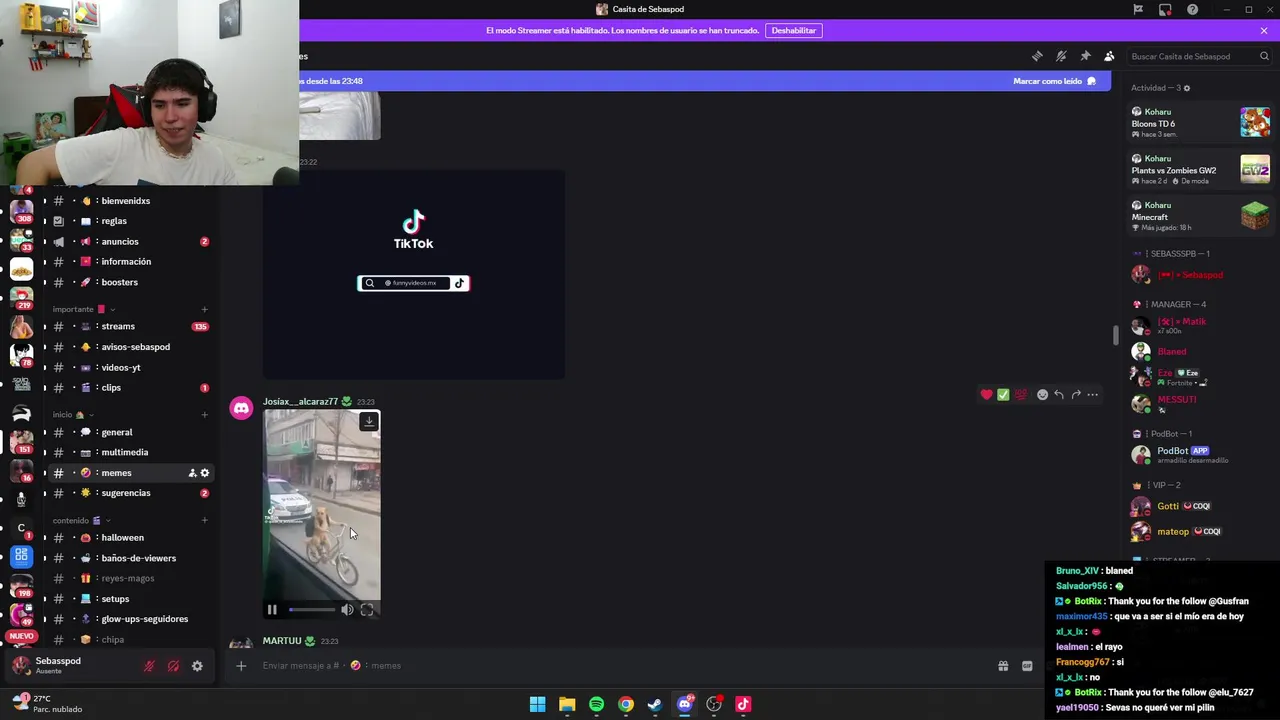Viewport: 1280px width, 720px height.
Task: Open bienvenidxs channel
Action: pos(125,201)
